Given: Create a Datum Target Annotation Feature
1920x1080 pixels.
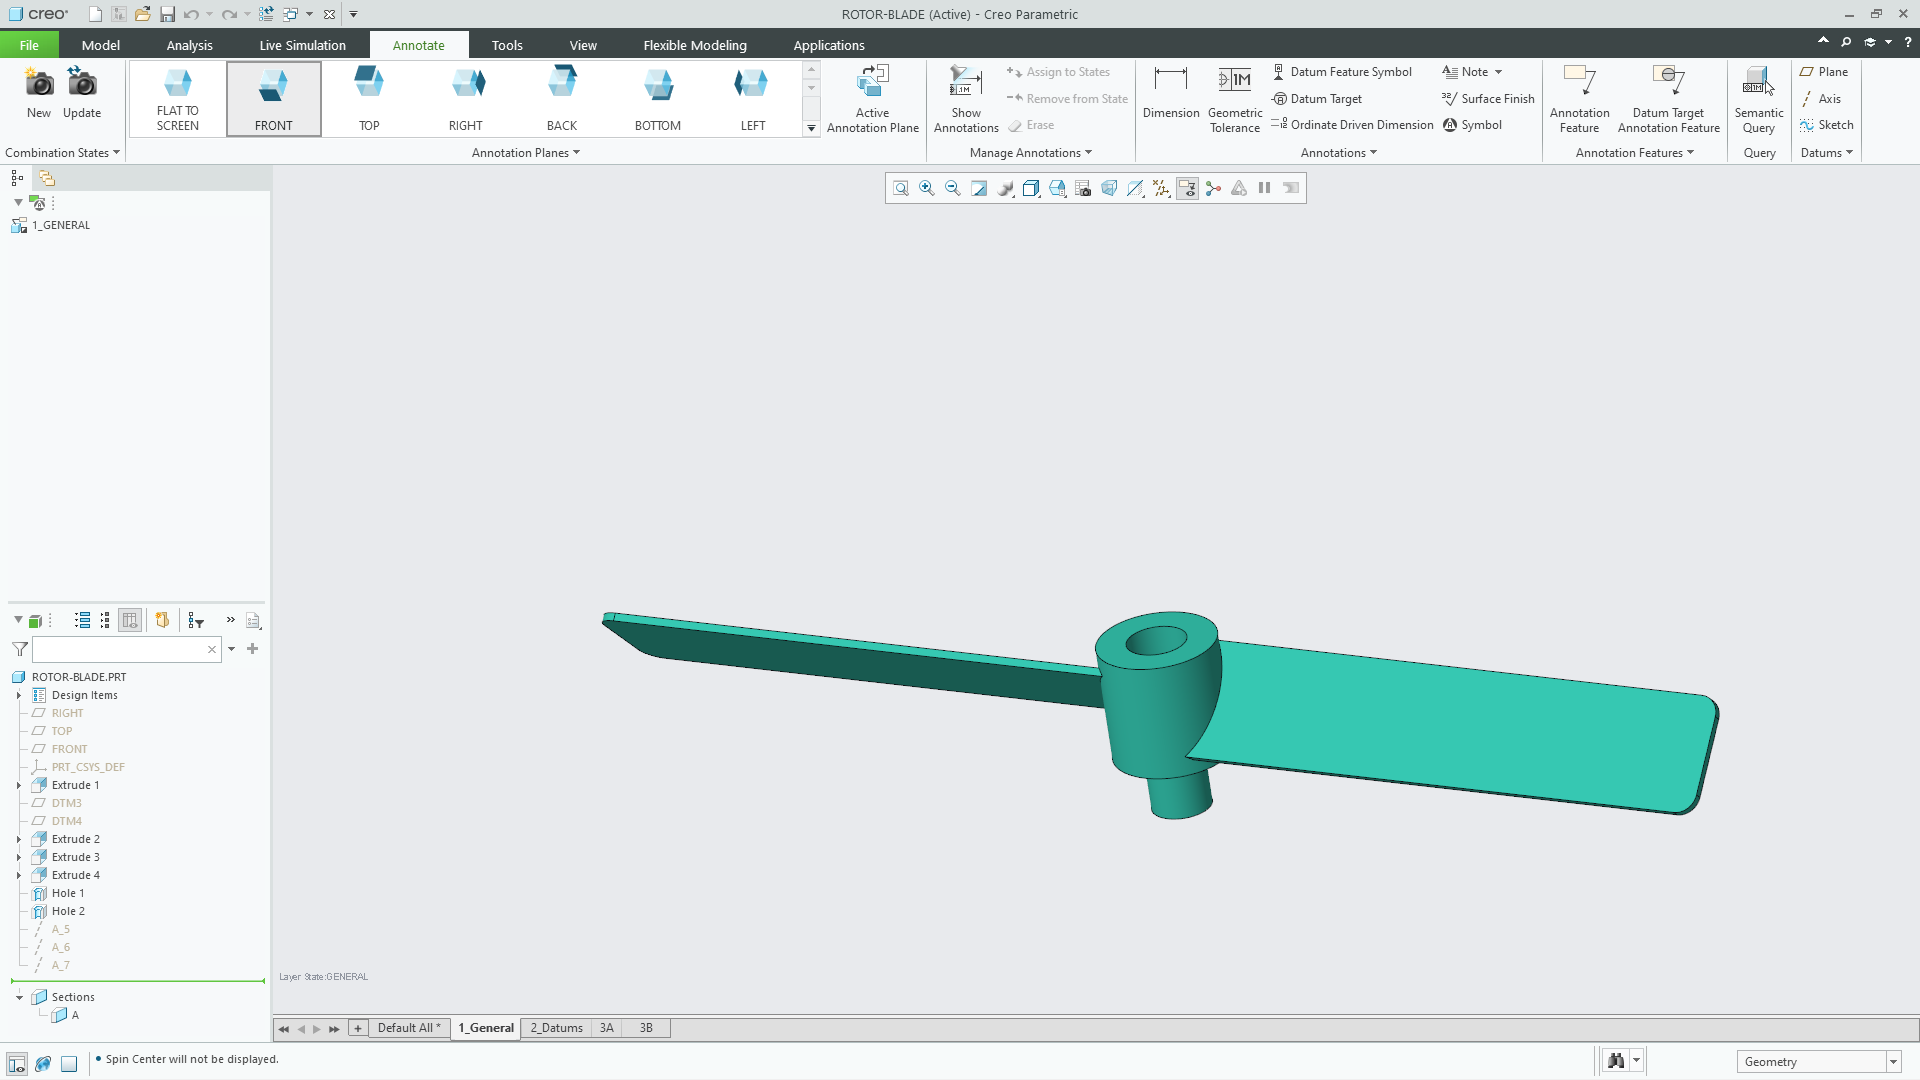Looking at the screenshot, I should point(1667,95).
